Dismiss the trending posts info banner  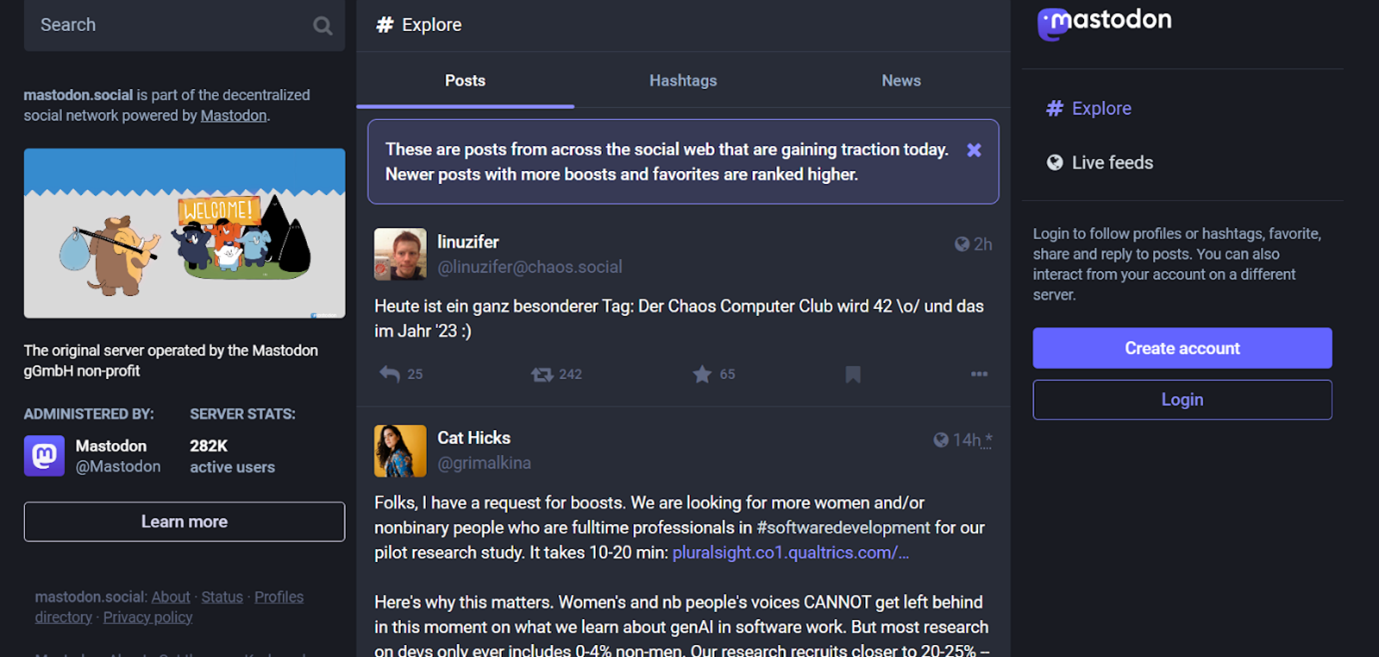pyautogui.click(x=973, y=150)
